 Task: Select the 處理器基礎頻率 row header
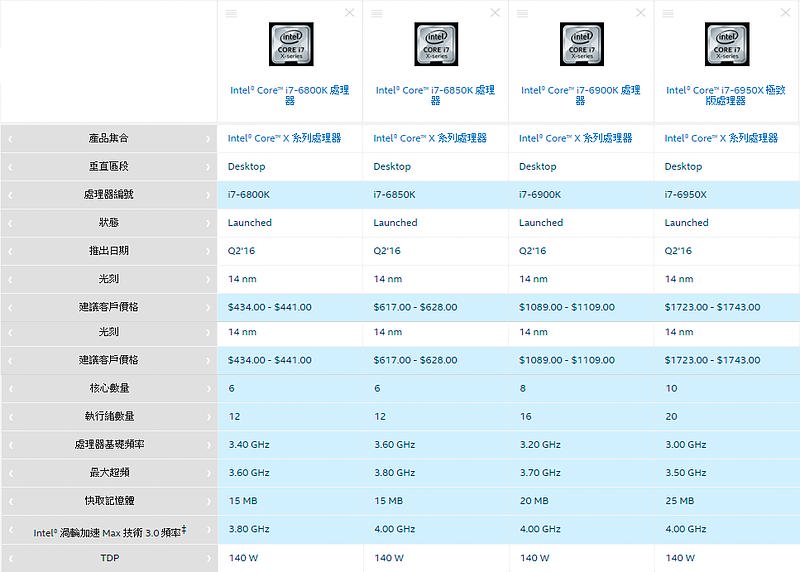(109, 444)
